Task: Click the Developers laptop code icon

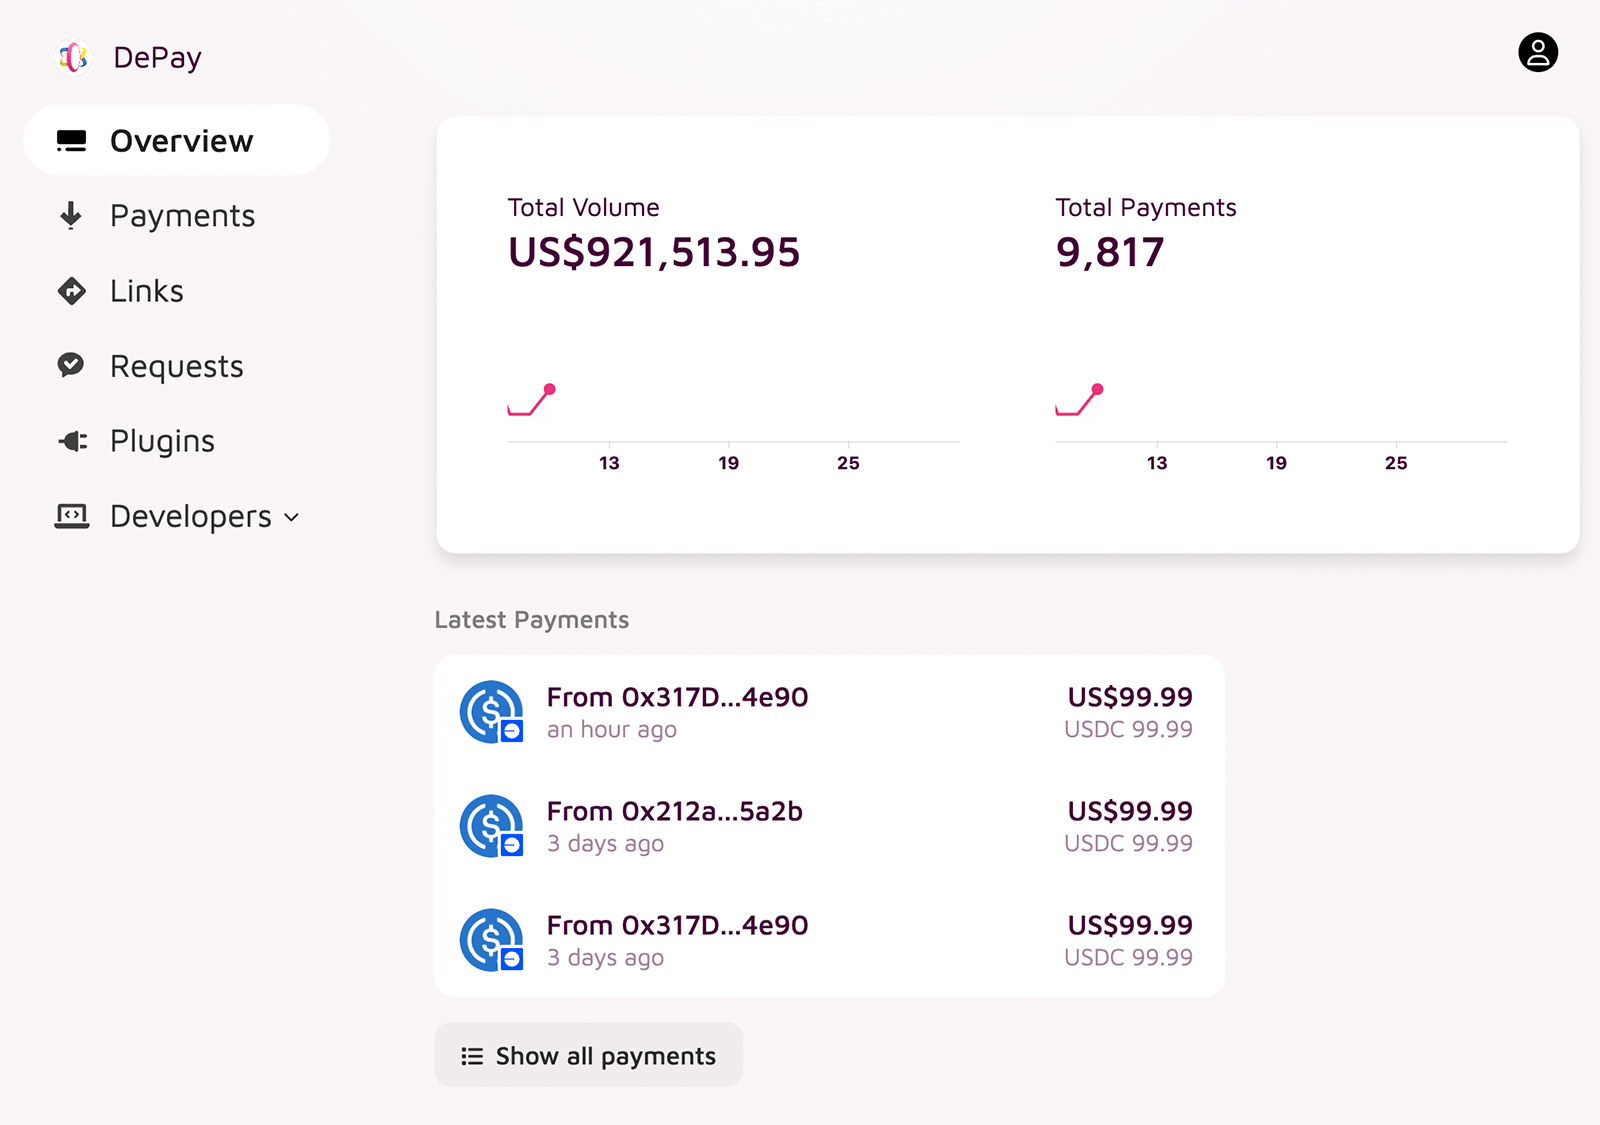Action: pyautogui.click(x=72, y=516)
